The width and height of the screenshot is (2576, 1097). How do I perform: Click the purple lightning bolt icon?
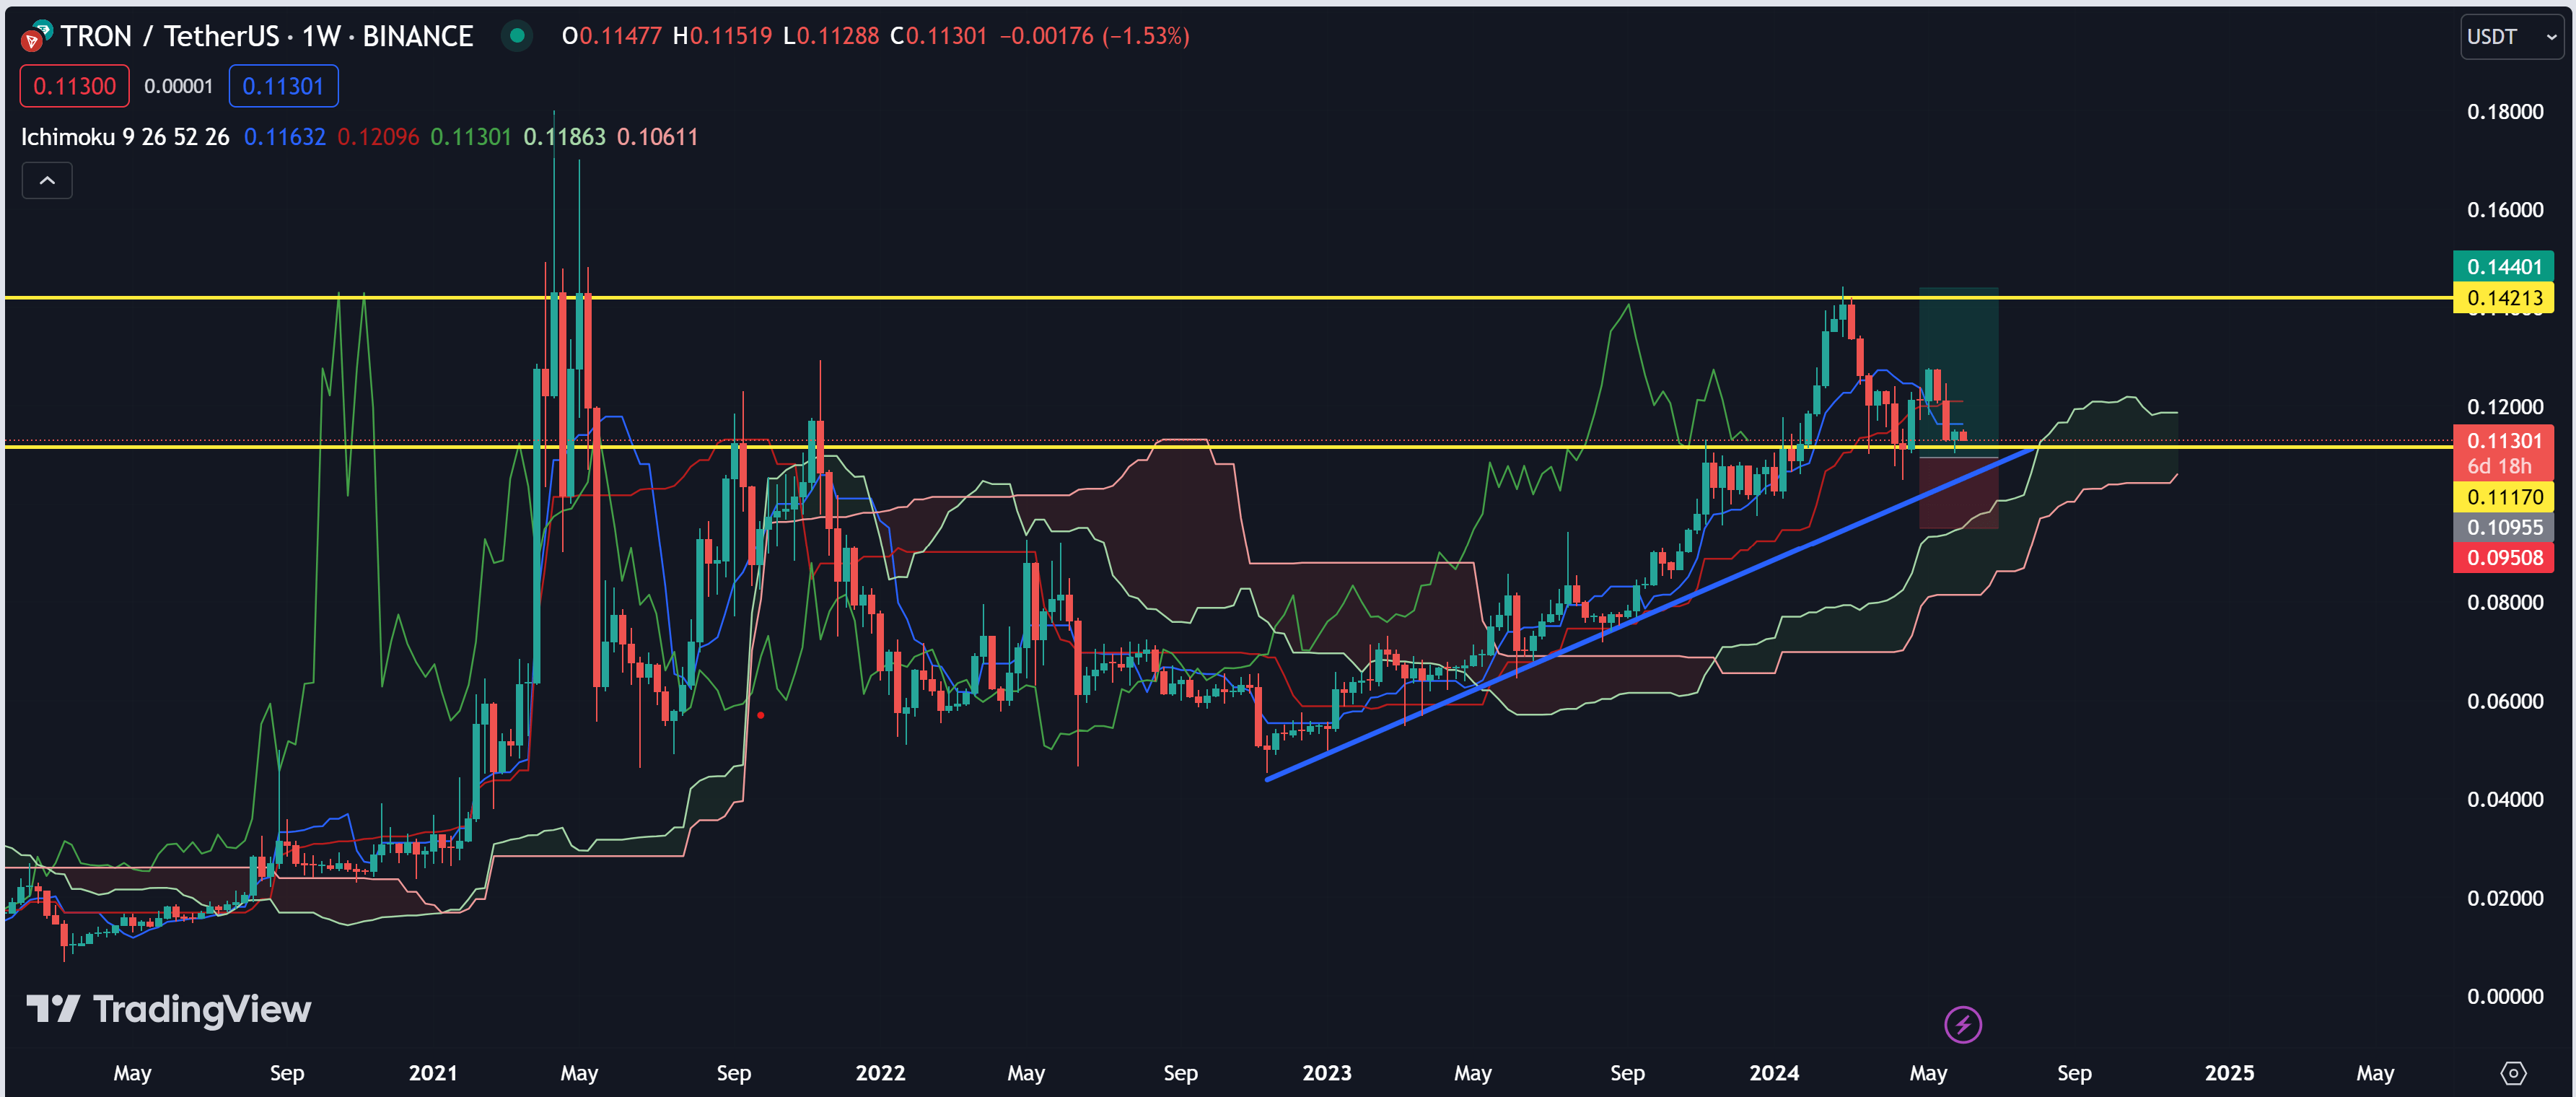coord(1962,1024)
